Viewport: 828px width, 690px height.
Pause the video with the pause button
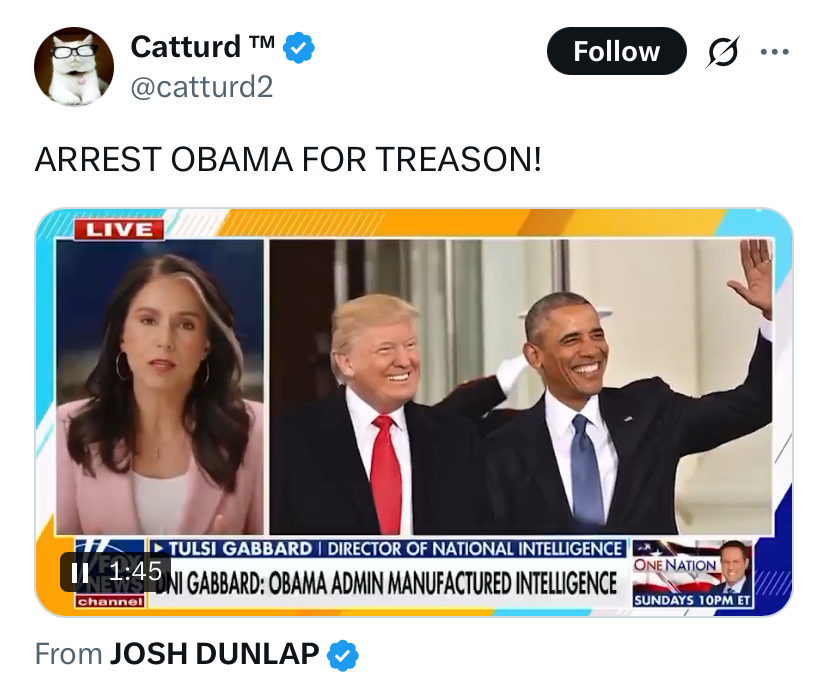80,572
